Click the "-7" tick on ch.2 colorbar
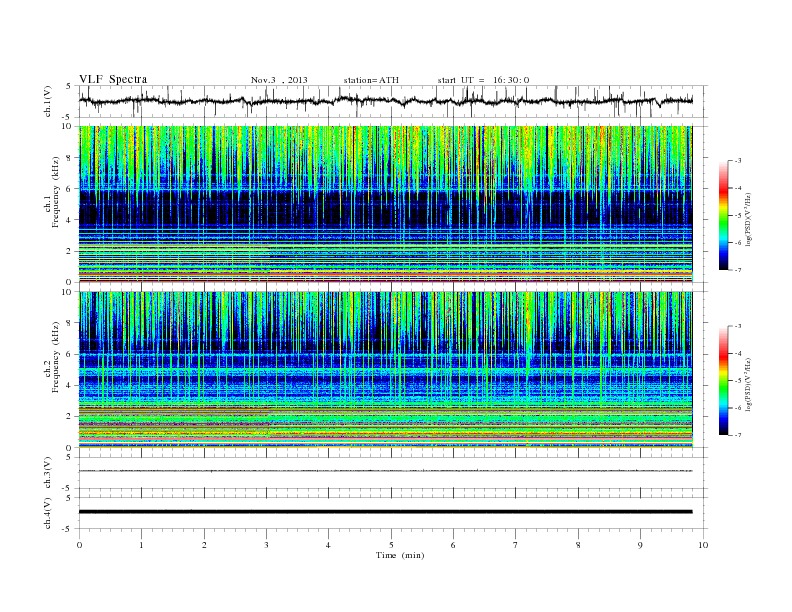Image resolution: width=792 pixels, height=612 pixels. (738, 435)
